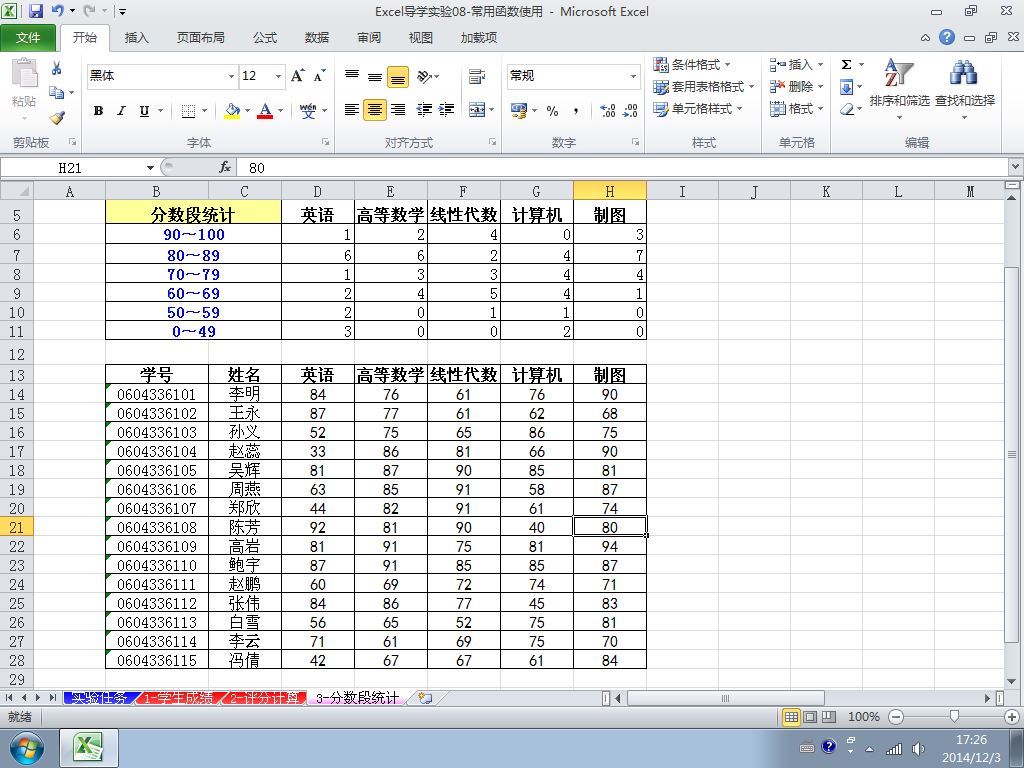
Task: Apply comma style format
Action: point(575,111)
